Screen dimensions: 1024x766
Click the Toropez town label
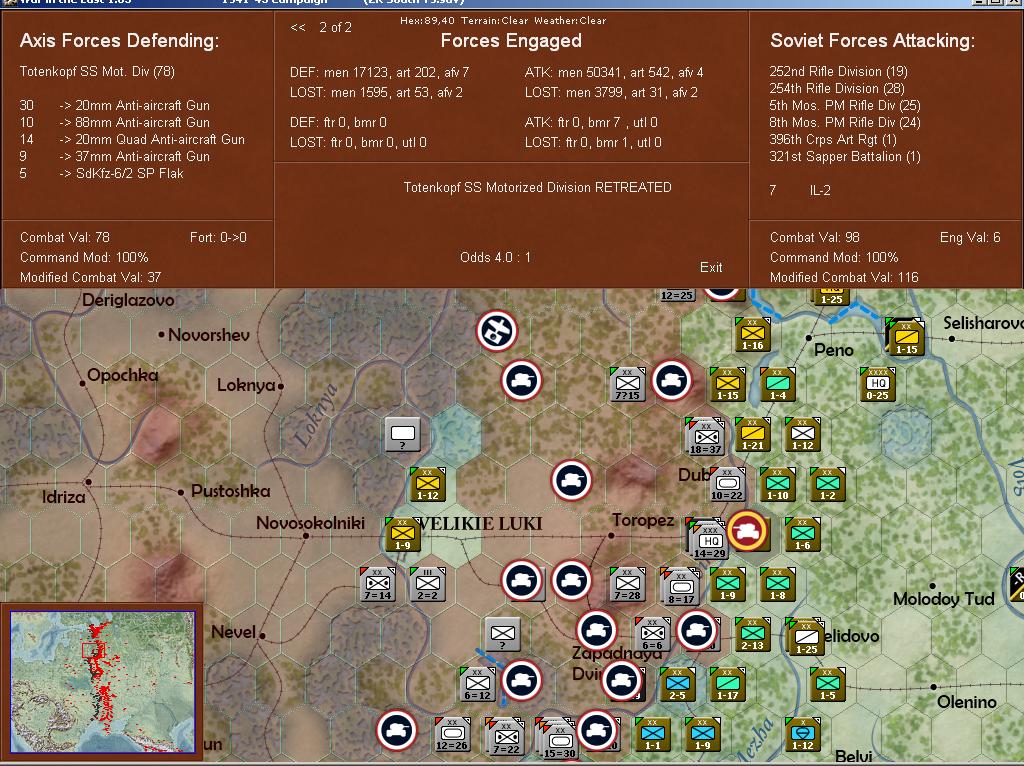pyautogui.click(x=643, y=520)
